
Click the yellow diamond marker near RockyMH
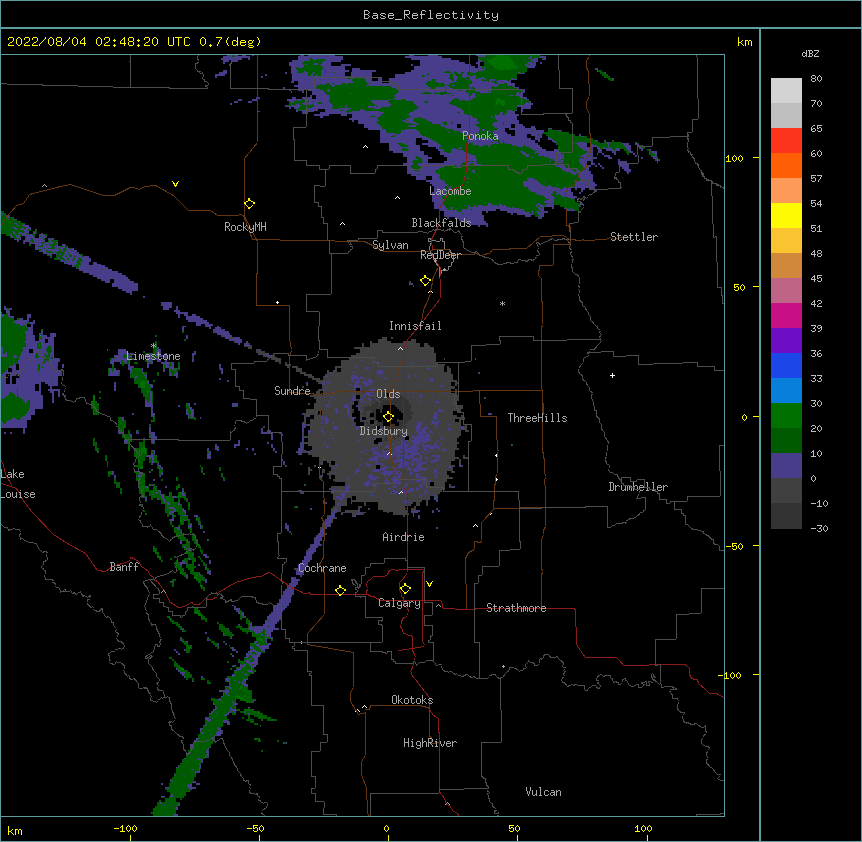pyautogui.click(x=249, y=204)
